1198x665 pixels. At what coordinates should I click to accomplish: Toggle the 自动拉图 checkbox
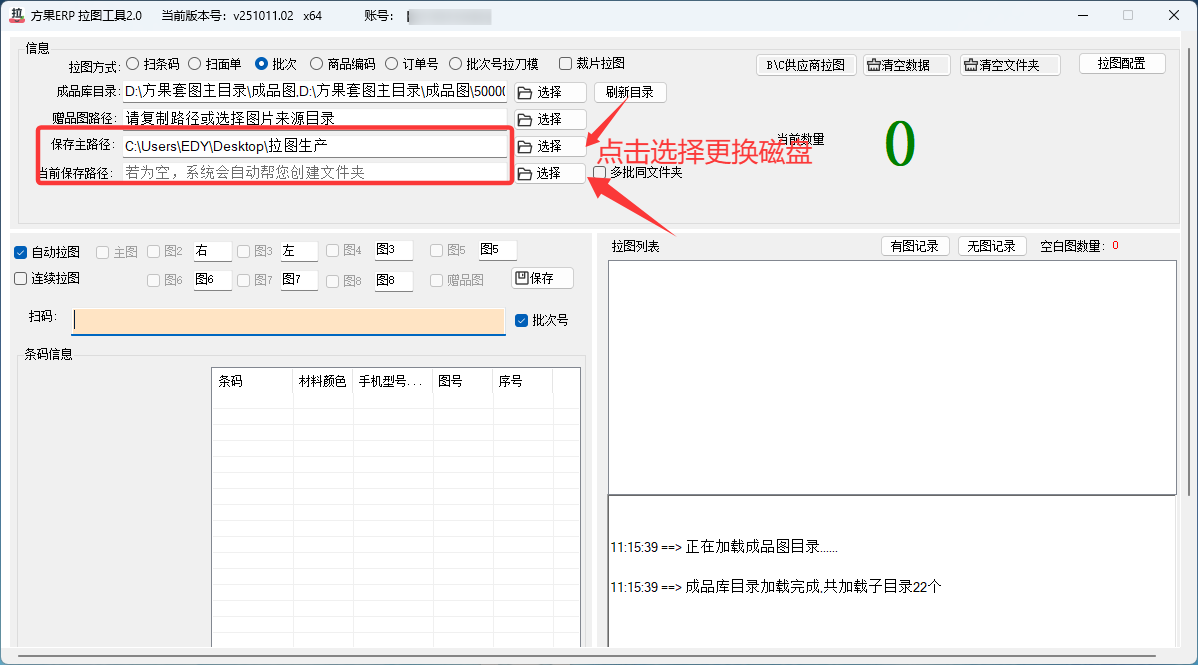click(x=21, y=252)
